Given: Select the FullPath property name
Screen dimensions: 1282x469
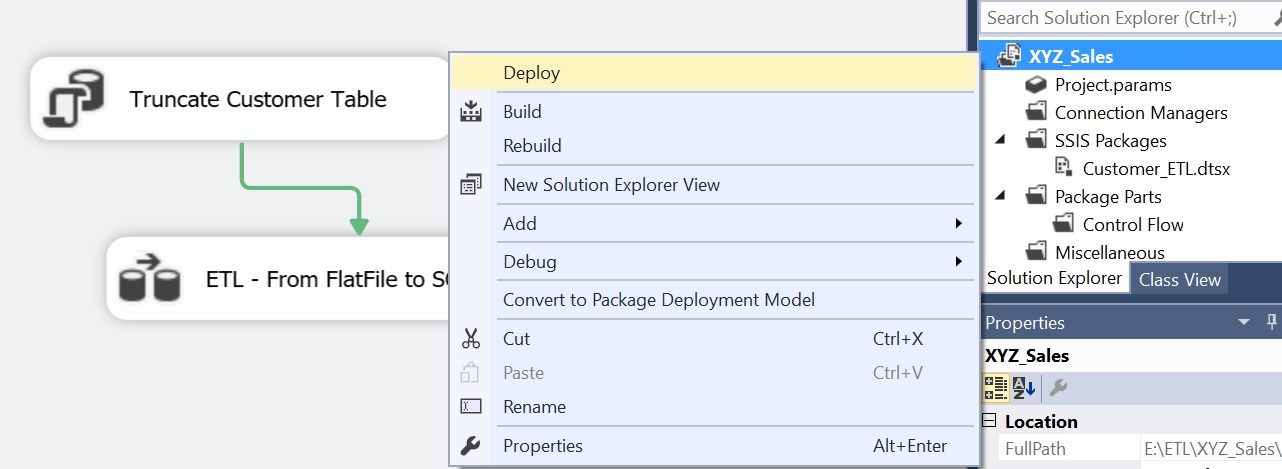Looking at the screenshot, I should pyautogui.click(x=1035, y=449).
